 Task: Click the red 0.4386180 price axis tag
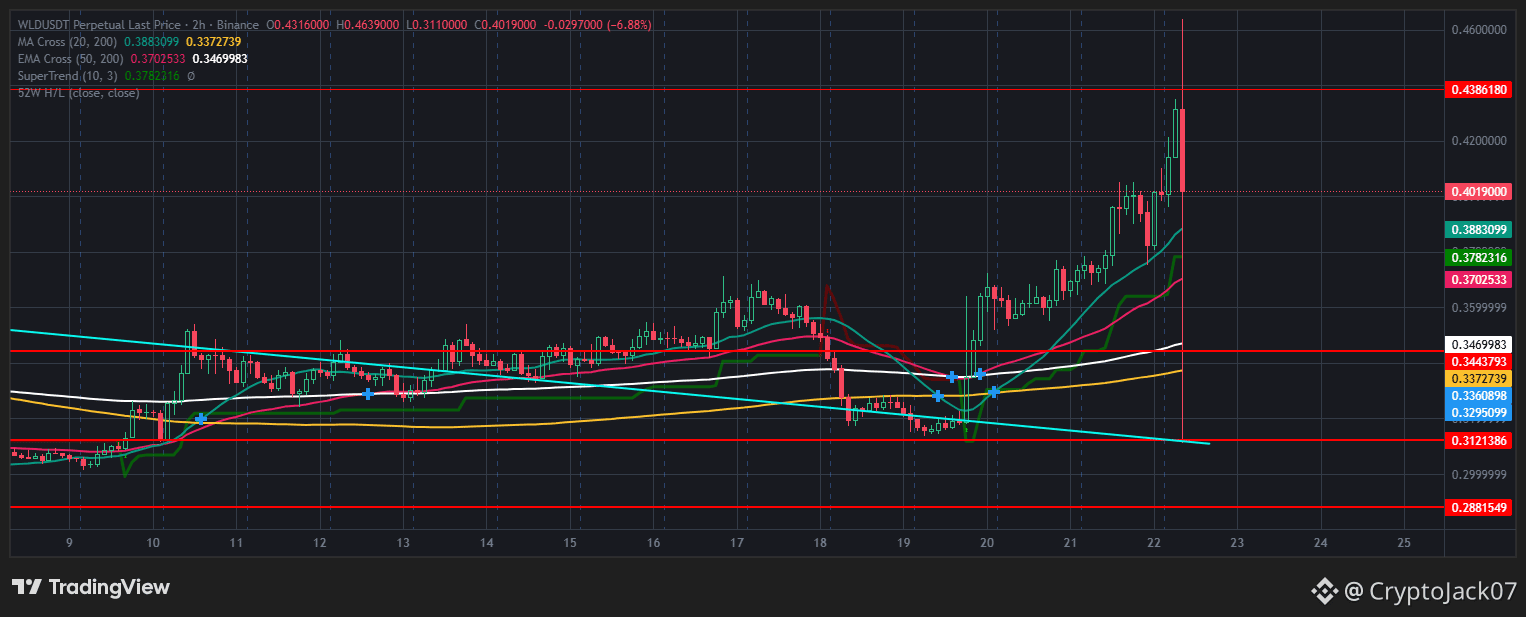1480,90
